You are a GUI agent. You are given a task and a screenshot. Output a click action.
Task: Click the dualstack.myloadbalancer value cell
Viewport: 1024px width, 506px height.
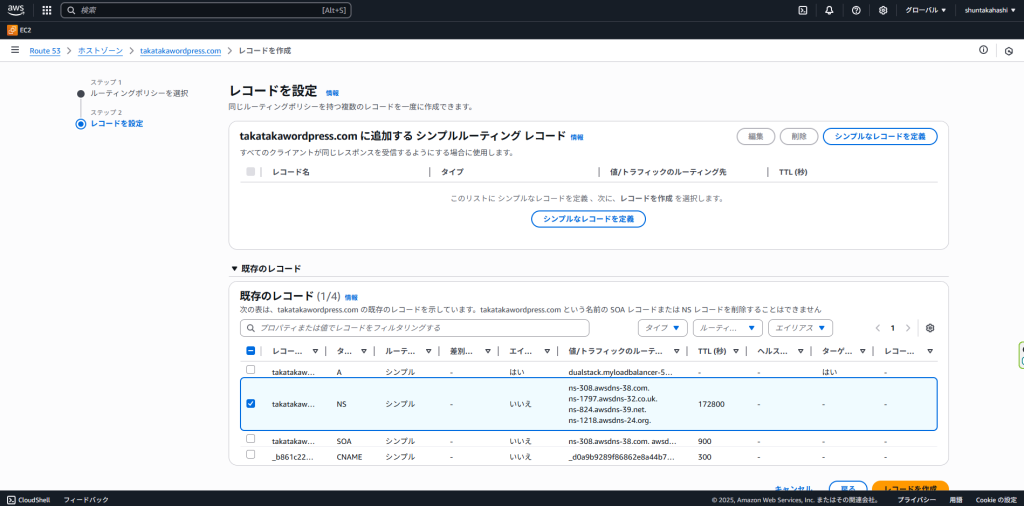tap(620, 372)
